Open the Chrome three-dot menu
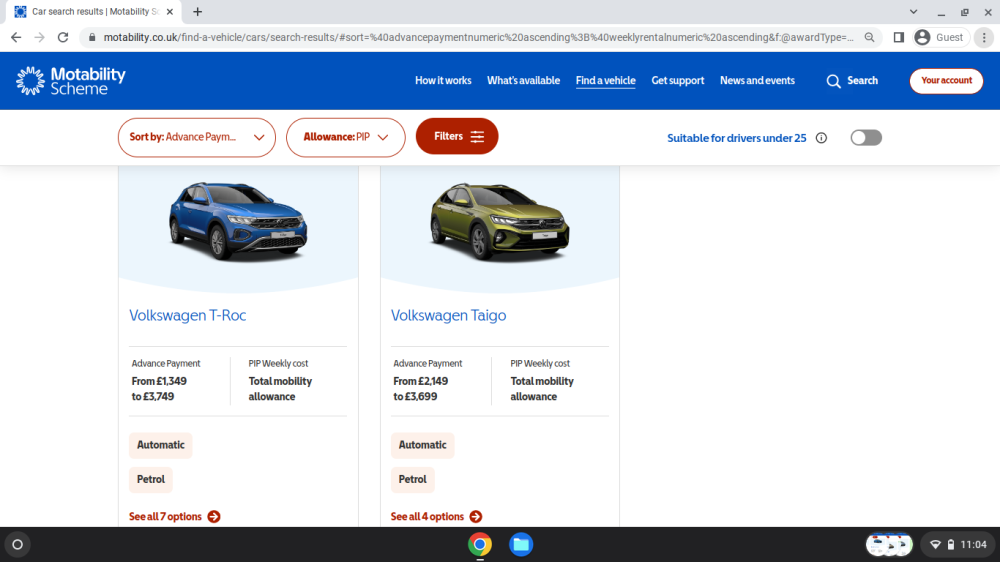The image size is (1000, 562). tap(984, 38)
